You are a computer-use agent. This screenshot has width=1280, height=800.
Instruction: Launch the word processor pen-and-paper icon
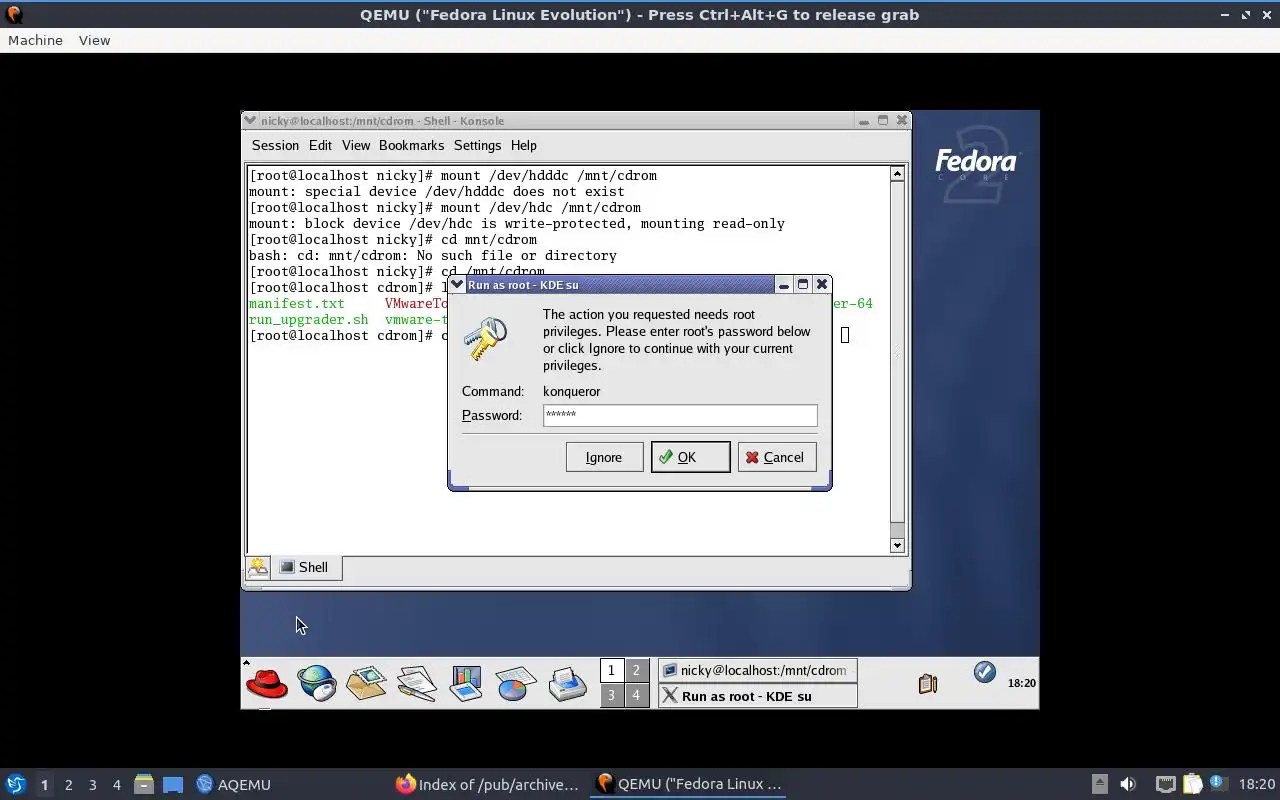416,684
